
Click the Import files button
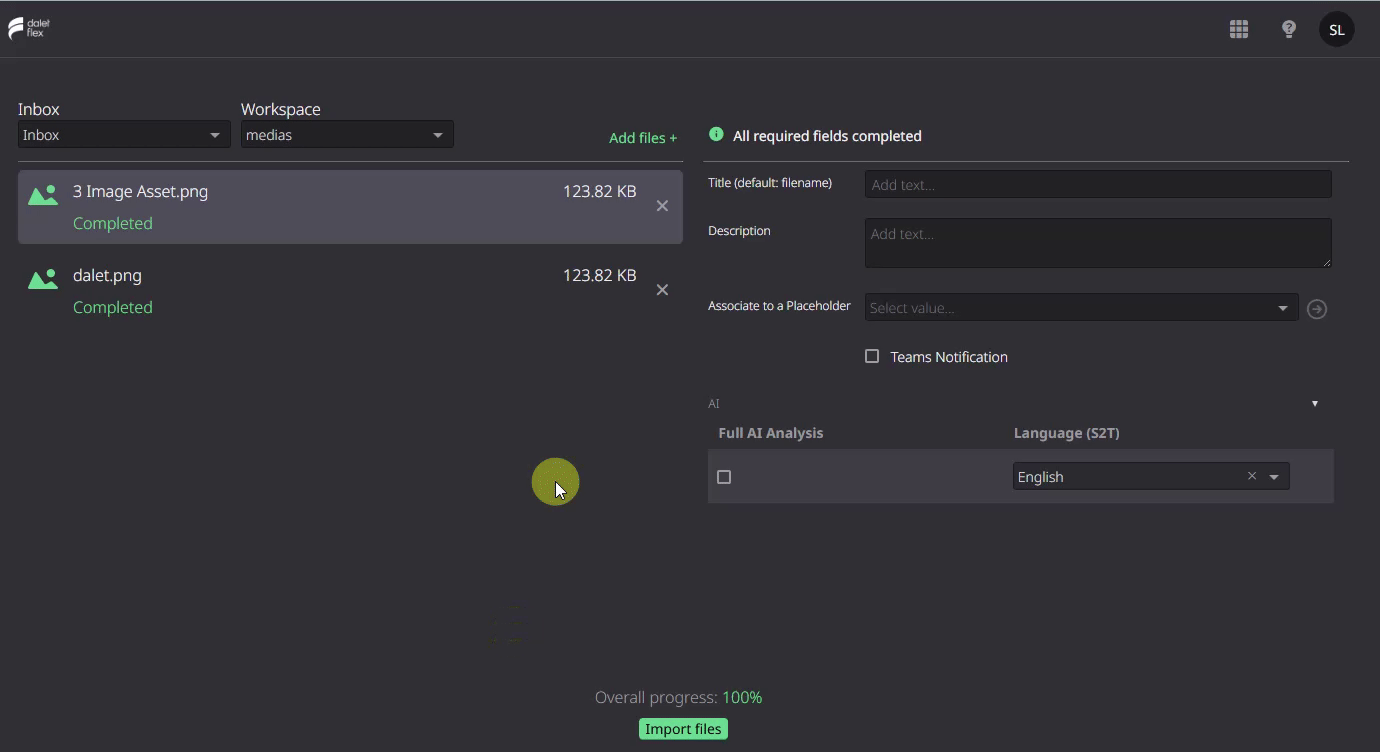tap(683, 729)
